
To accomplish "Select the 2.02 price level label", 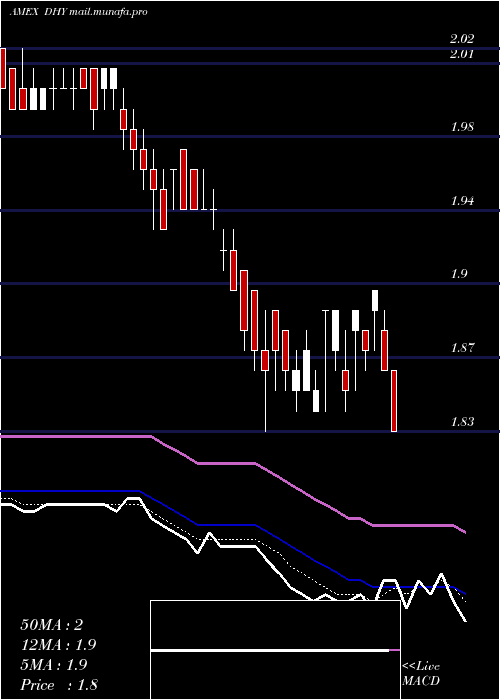I will click(462, 39).
